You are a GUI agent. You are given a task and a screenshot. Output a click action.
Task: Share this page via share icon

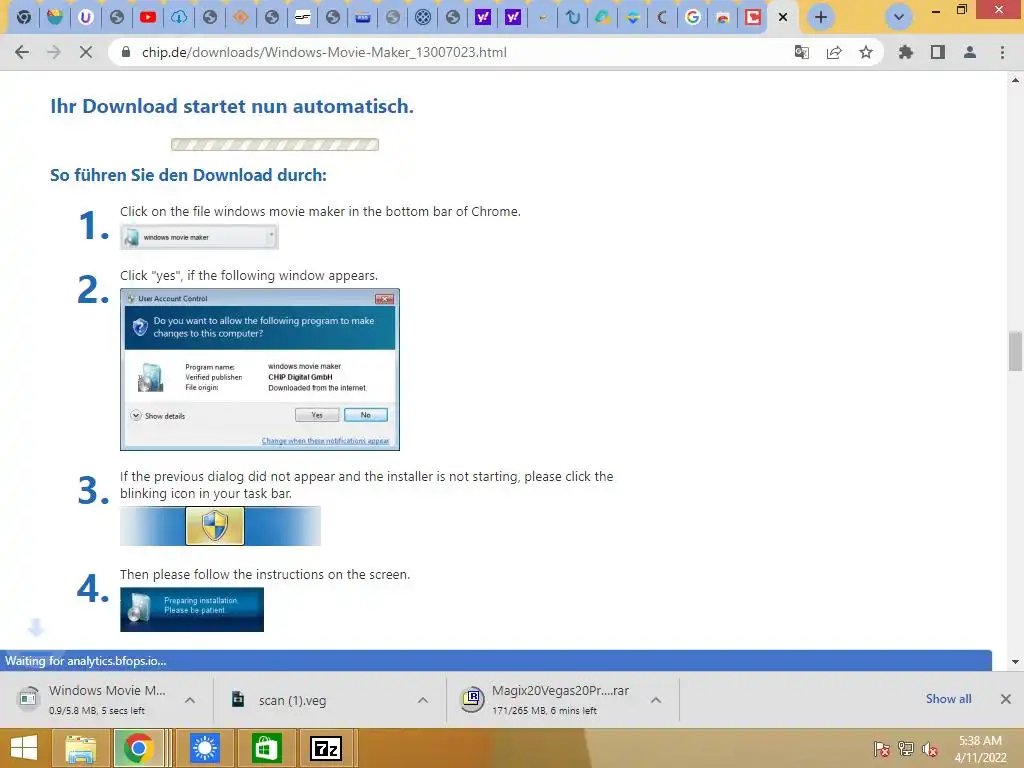tap(833, 52)
